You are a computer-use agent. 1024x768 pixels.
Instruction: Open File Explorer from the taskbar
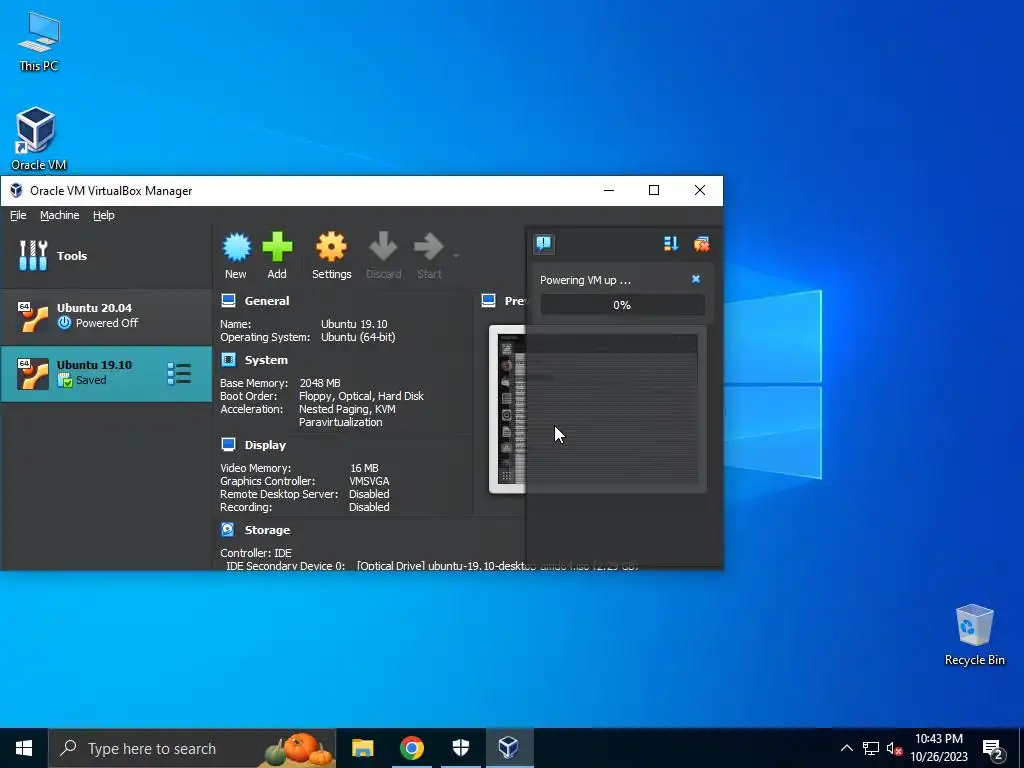(x=362, y=748)
